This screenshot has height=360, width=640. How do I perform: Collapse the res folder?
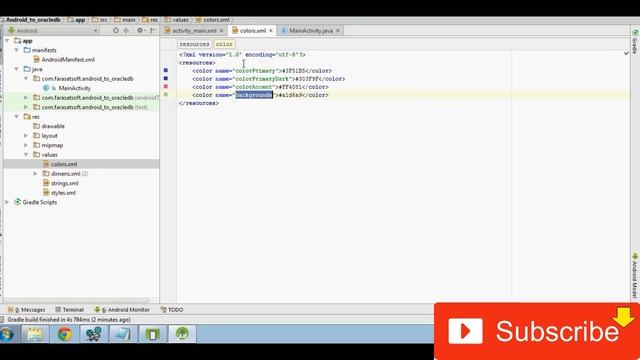[17, 117]
